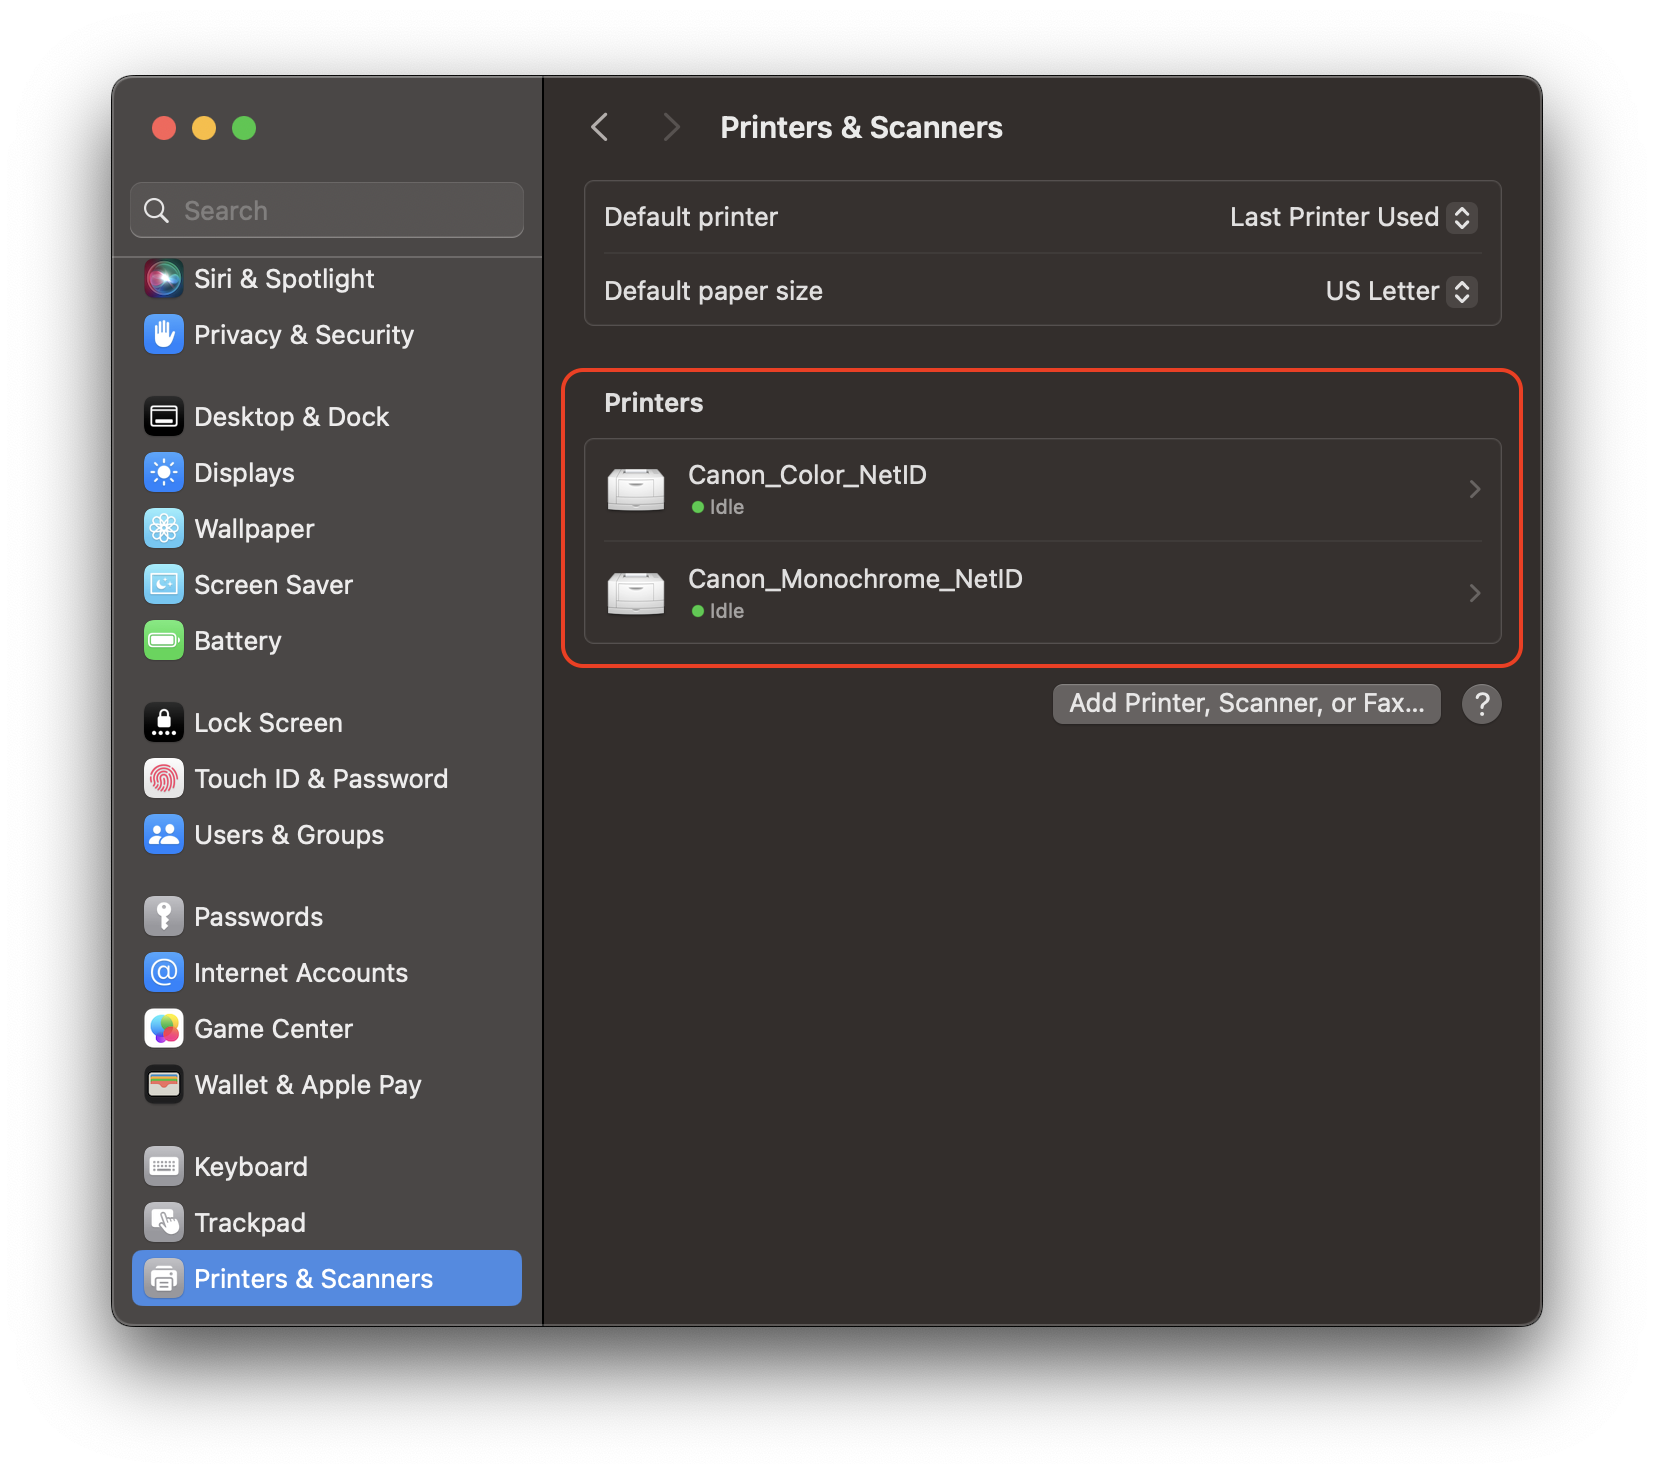Open Lock Screen settings
The image size is (1654, 1474).
click(x=268, y=722)
